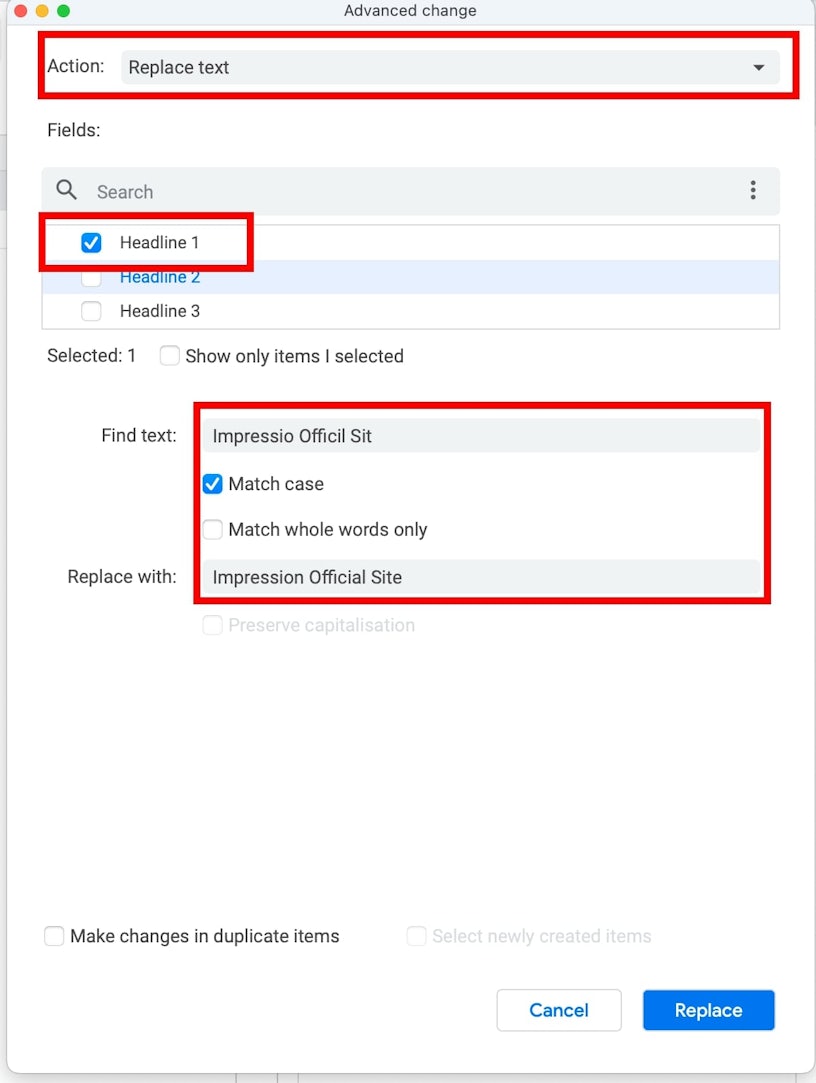Toggle Show only items I selected
Image resolution: width=816 pixels, height=1083 pixels.
point(170,356)
